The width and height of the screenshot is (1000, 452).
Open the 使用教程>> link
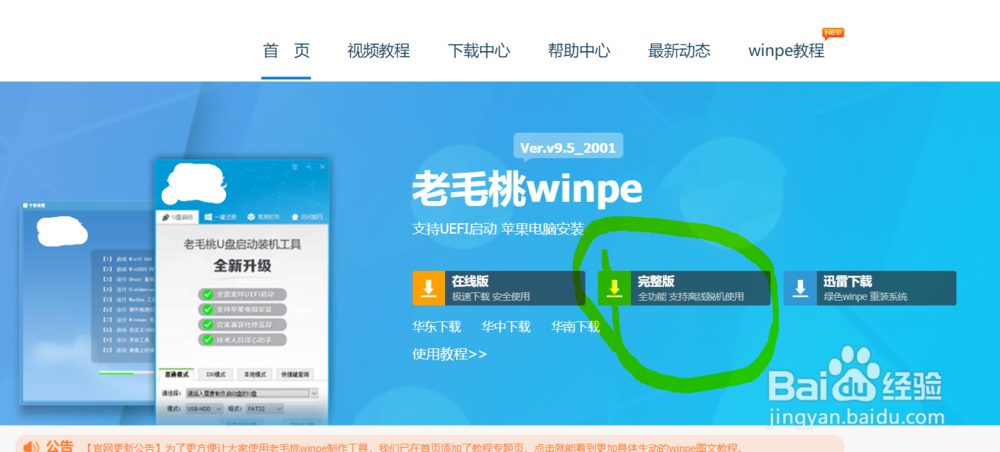(x=450, y=354)
